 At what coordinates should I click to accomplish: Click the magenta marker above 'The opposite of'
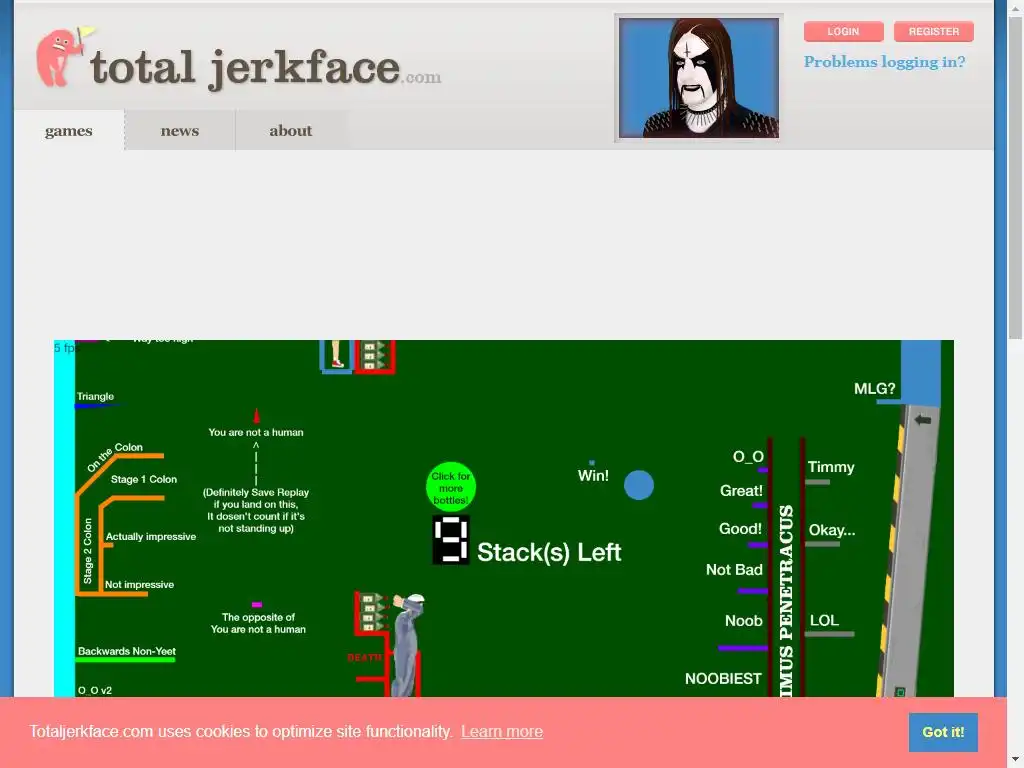coord(257,605)
